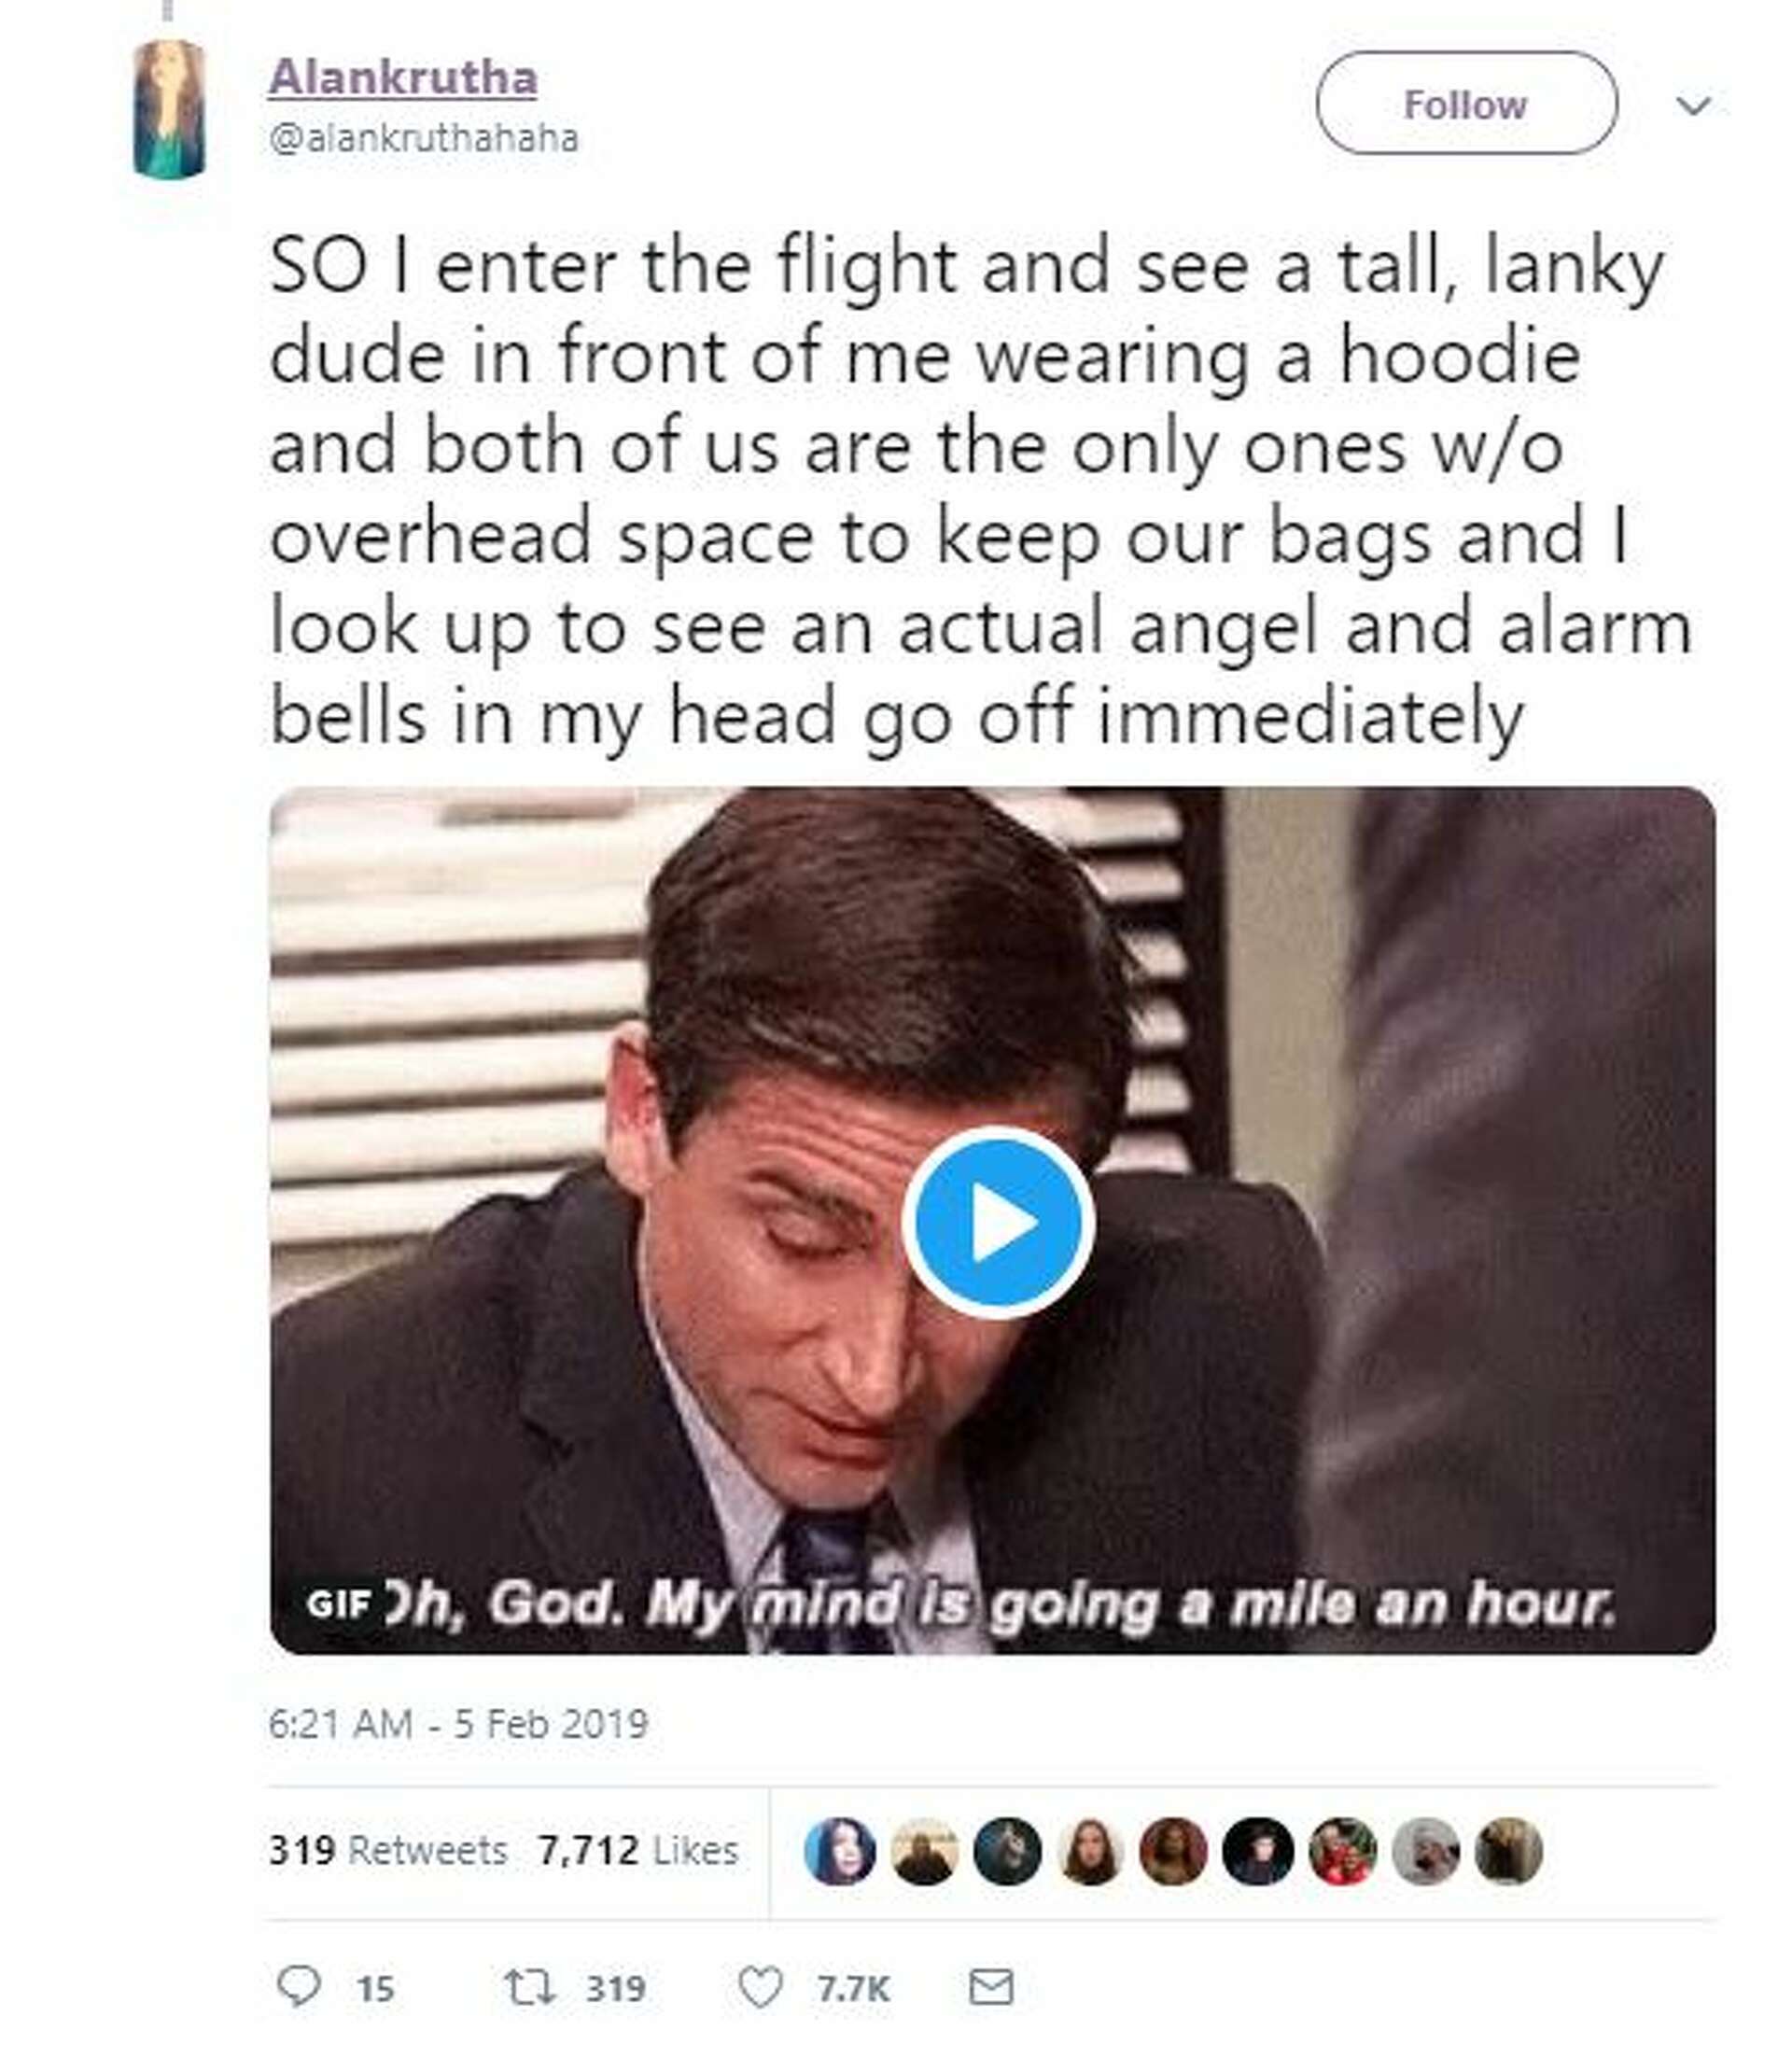Expand the tweet options chevron
Image resolution: width=1792 pixels, height=2059 pixels.
[1693, 105]
